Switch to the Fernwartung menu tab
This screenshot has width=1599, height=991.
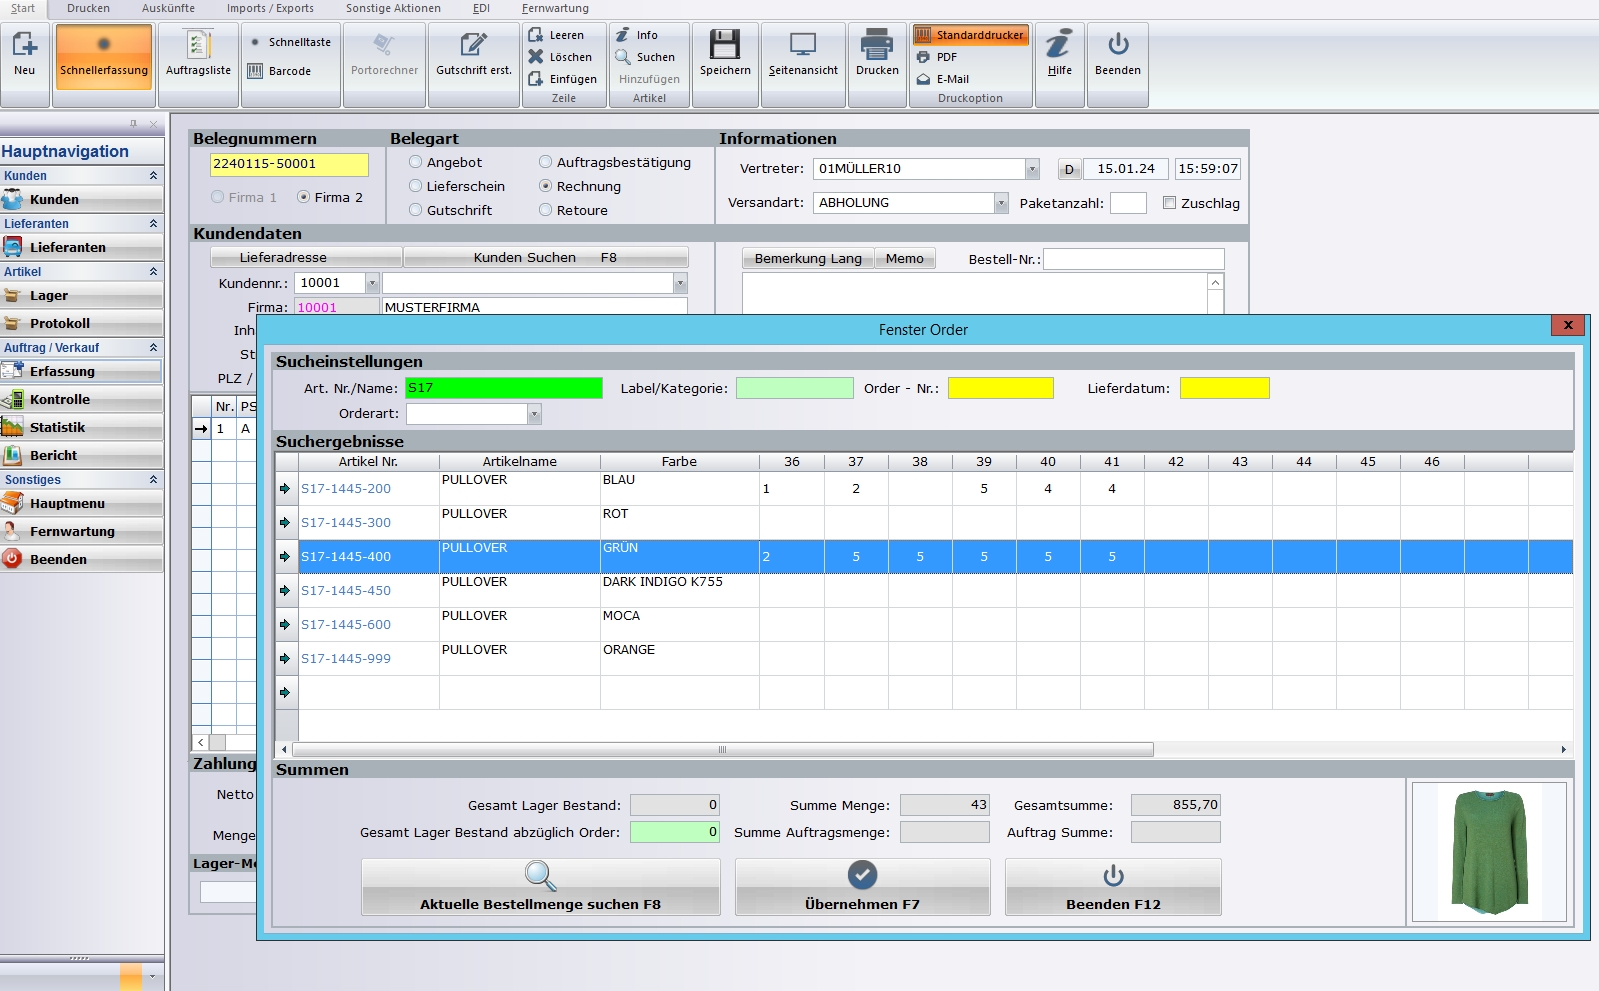[555, 8]
